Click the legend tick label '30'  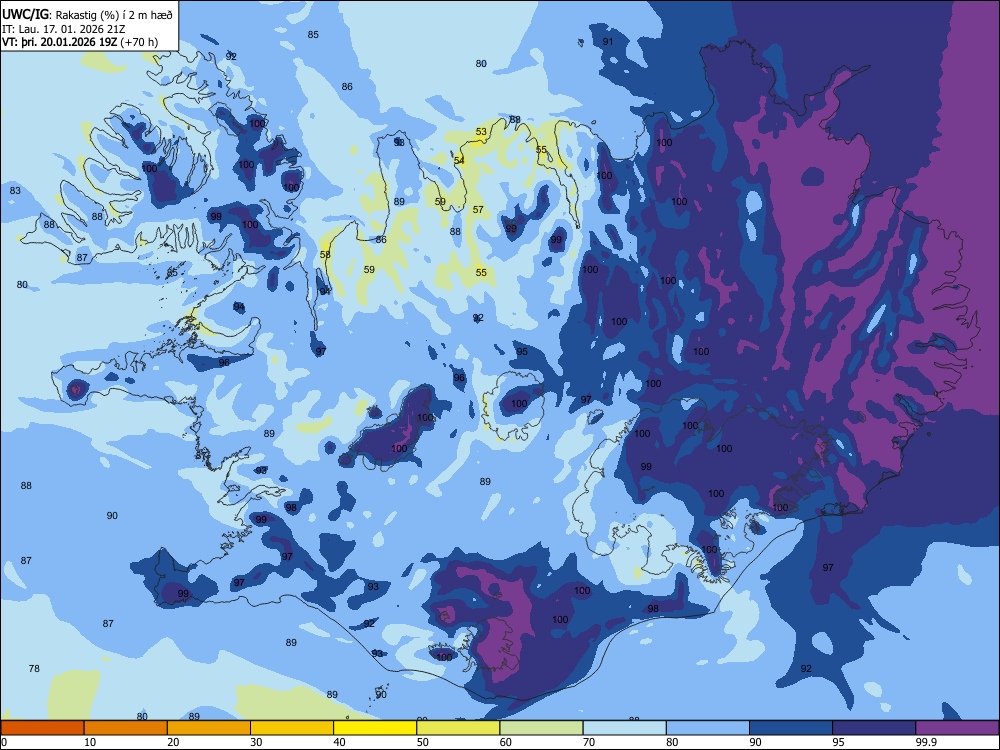pos(256,742)
